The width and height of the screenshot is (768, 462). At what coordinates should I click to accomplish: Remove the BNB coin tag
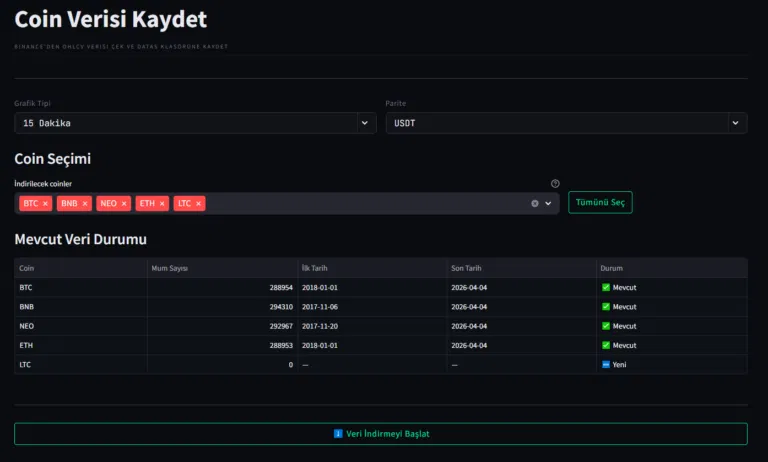tap(85, 203)
